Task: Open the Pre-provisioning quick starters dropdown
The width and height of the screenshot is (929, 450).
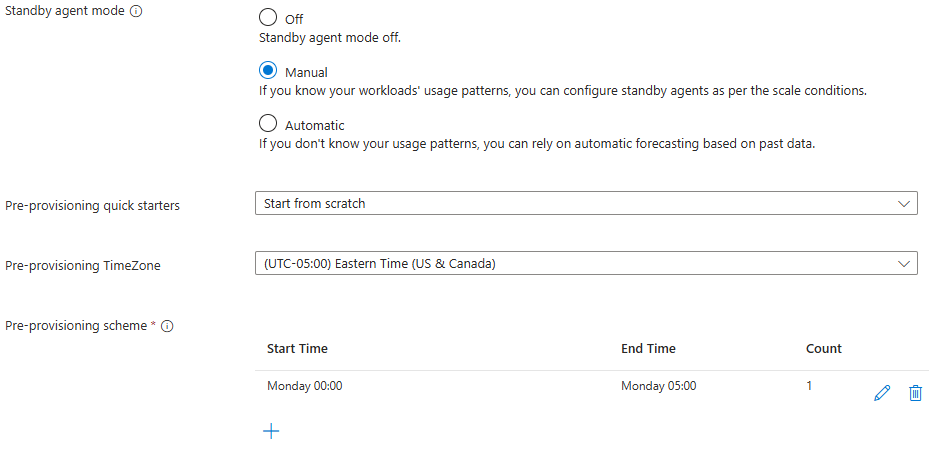Action: (x=585, y=204)
